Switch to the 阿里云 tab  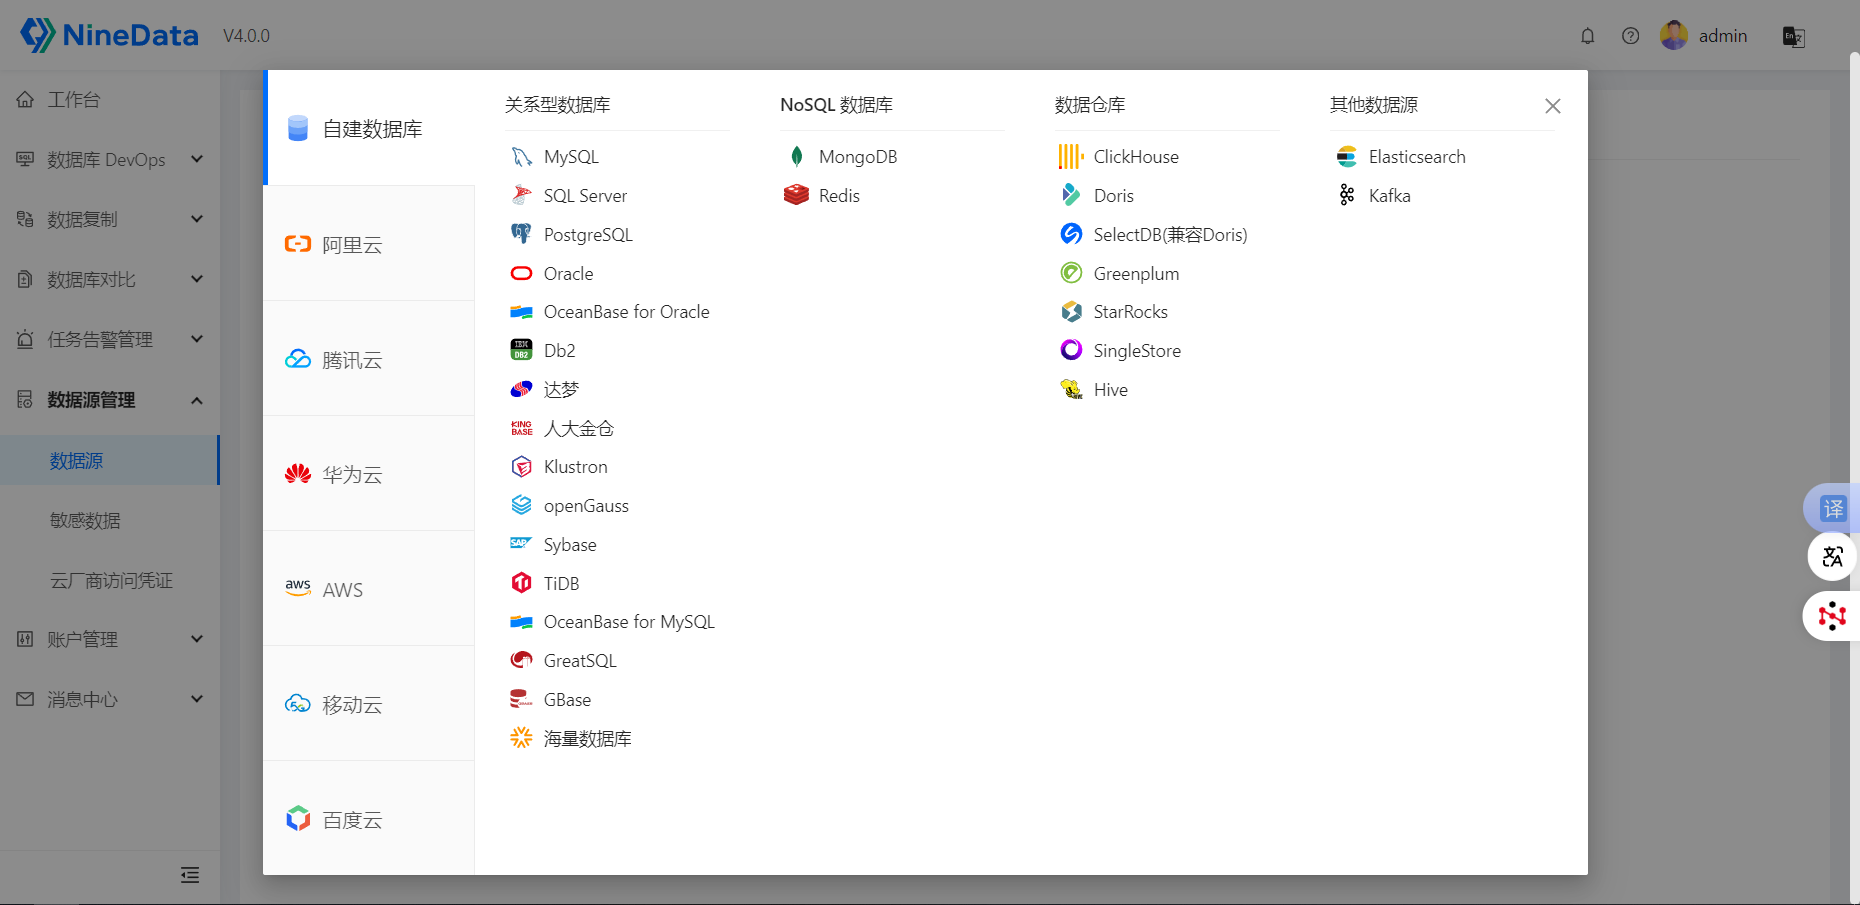click(370, 244)
